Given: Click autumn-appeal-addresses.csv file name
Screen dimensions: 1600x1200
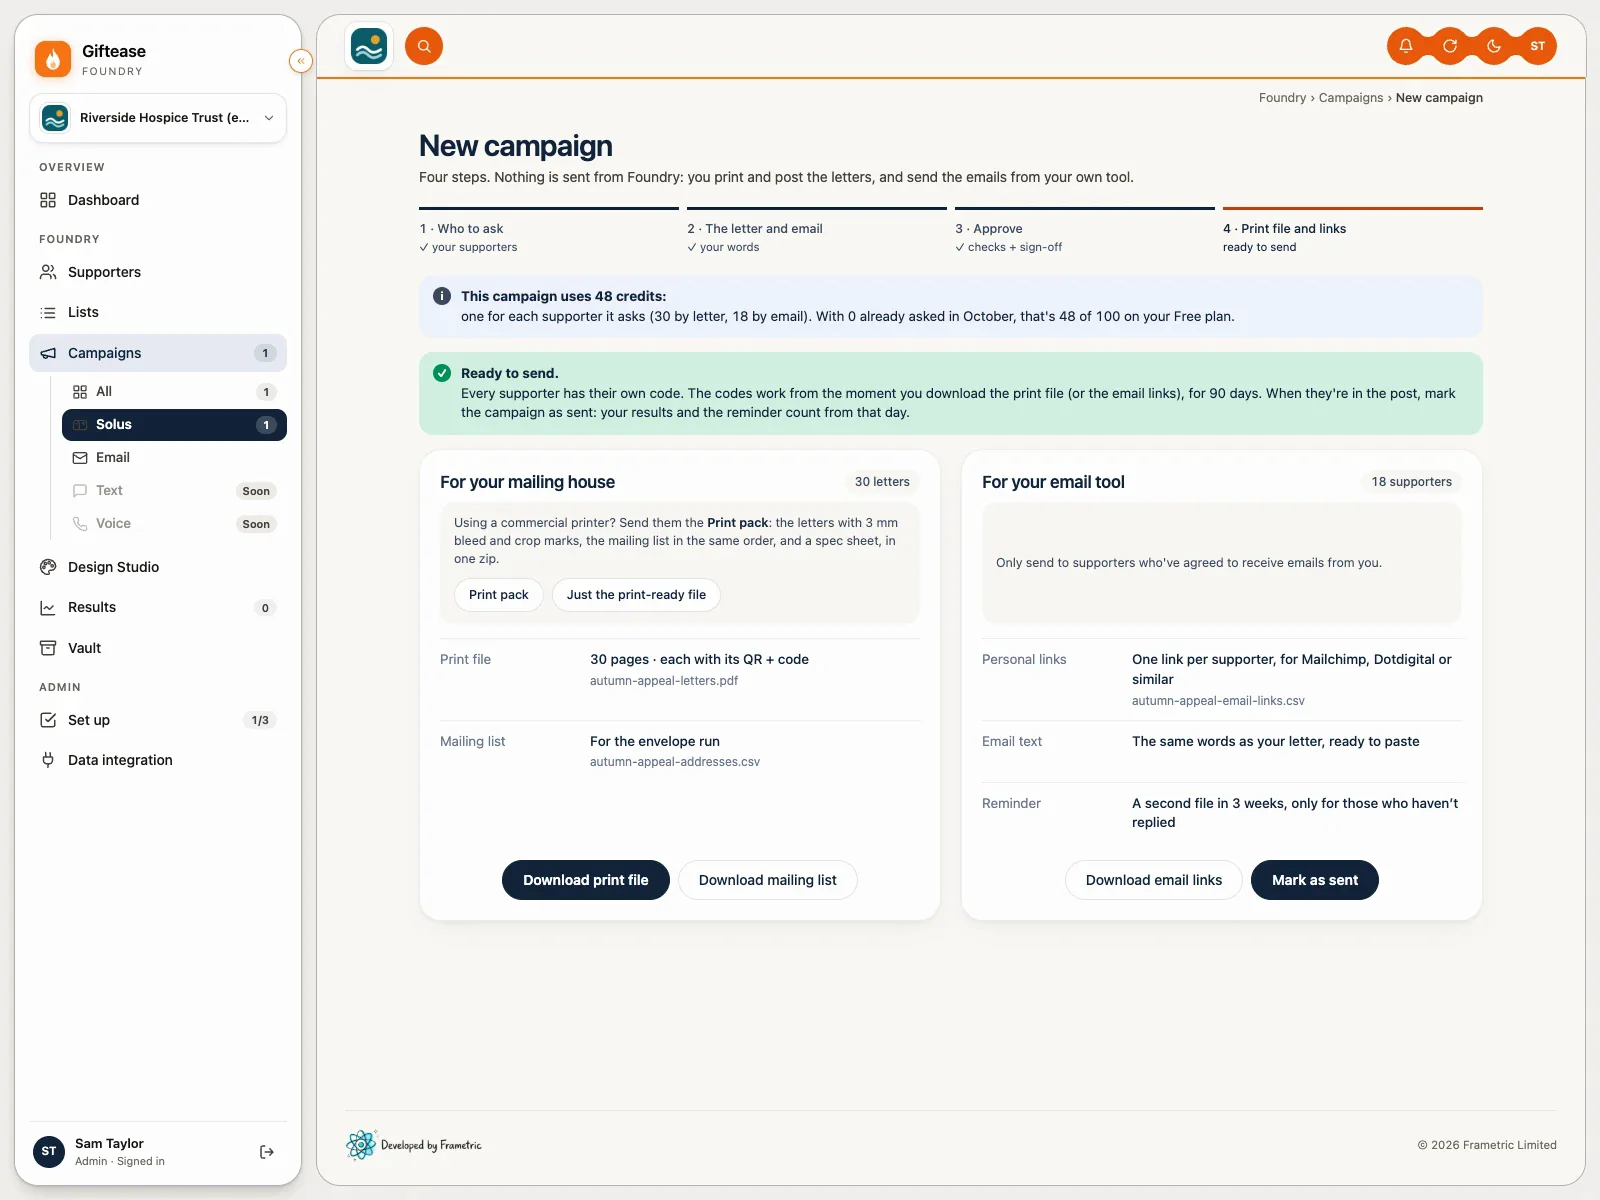Looking at the screenshot, I should click(x=675, y=762).
